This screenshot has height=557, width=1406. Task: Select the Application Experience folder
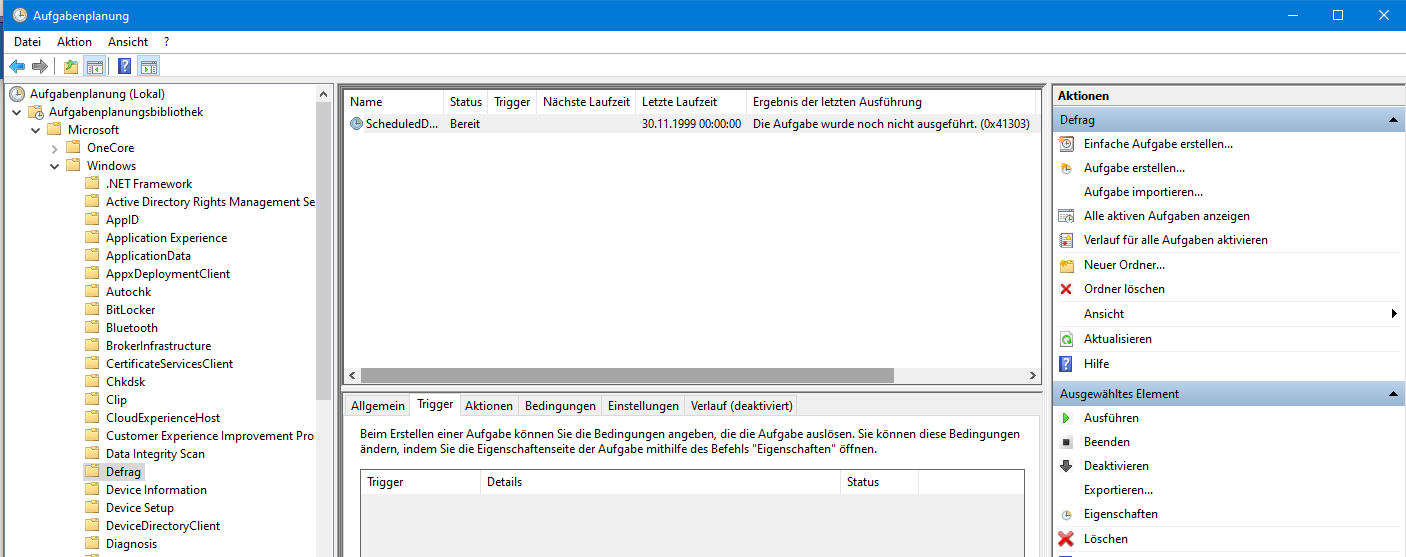(x=167, y=238)
